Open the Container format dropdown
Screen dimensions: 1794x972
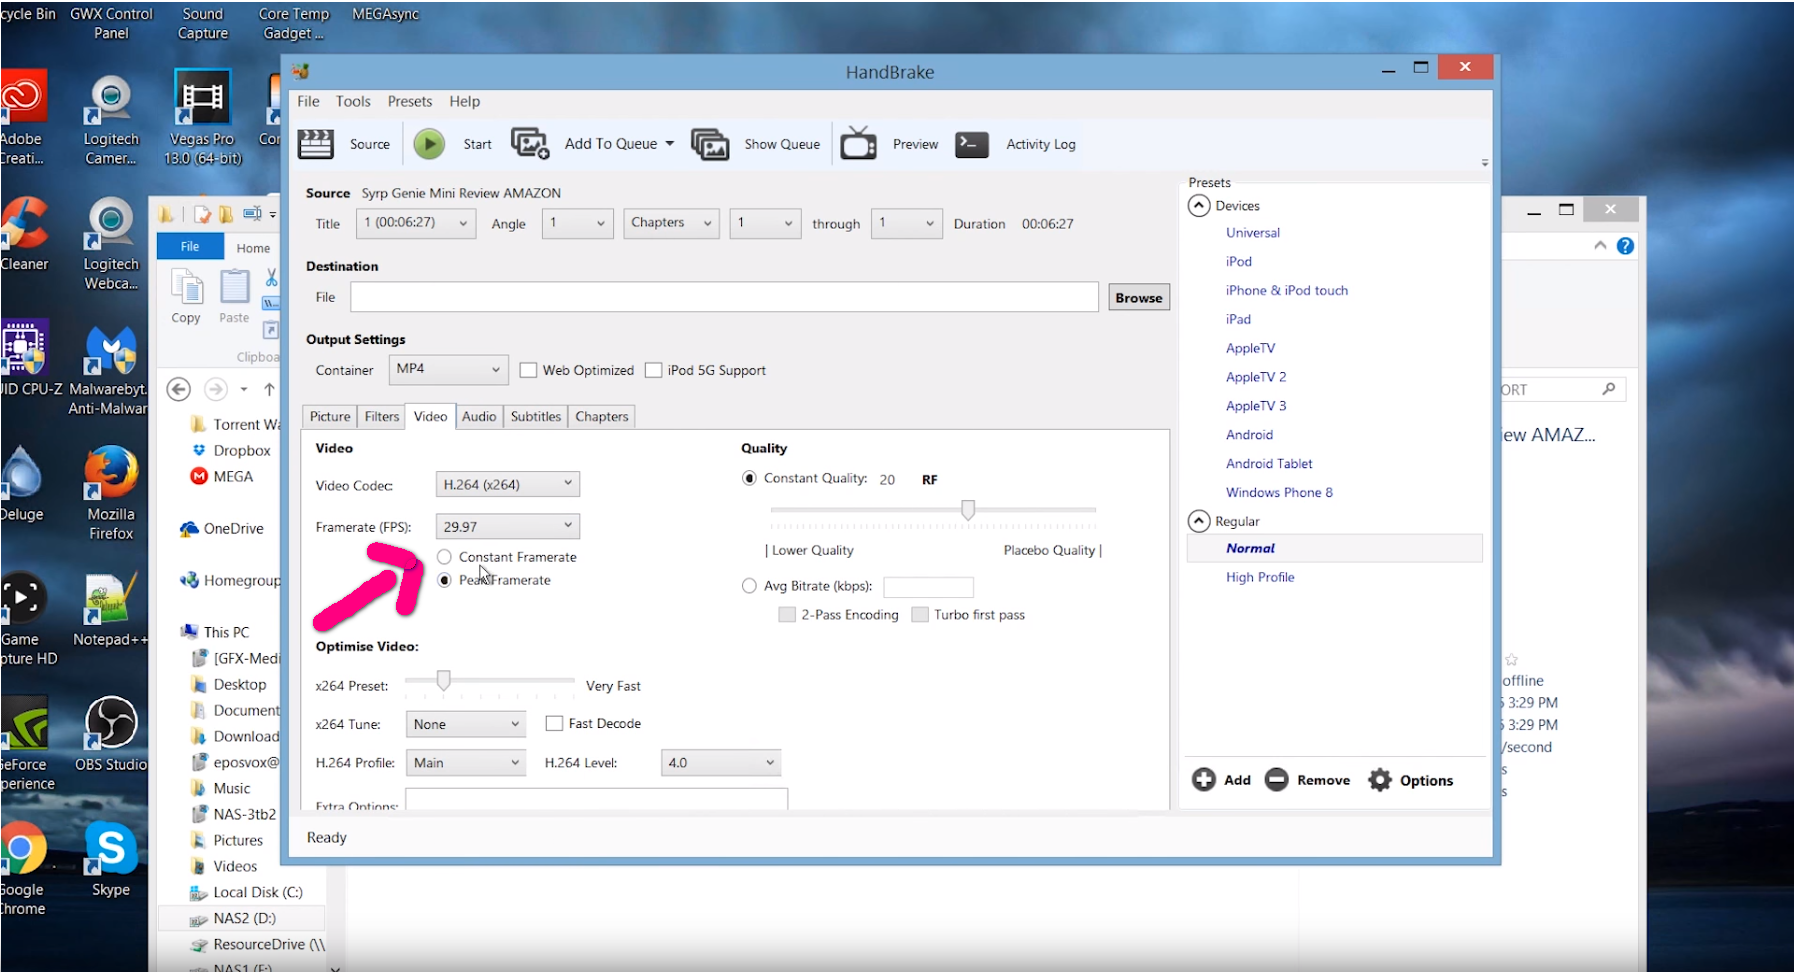click(447, 369)
